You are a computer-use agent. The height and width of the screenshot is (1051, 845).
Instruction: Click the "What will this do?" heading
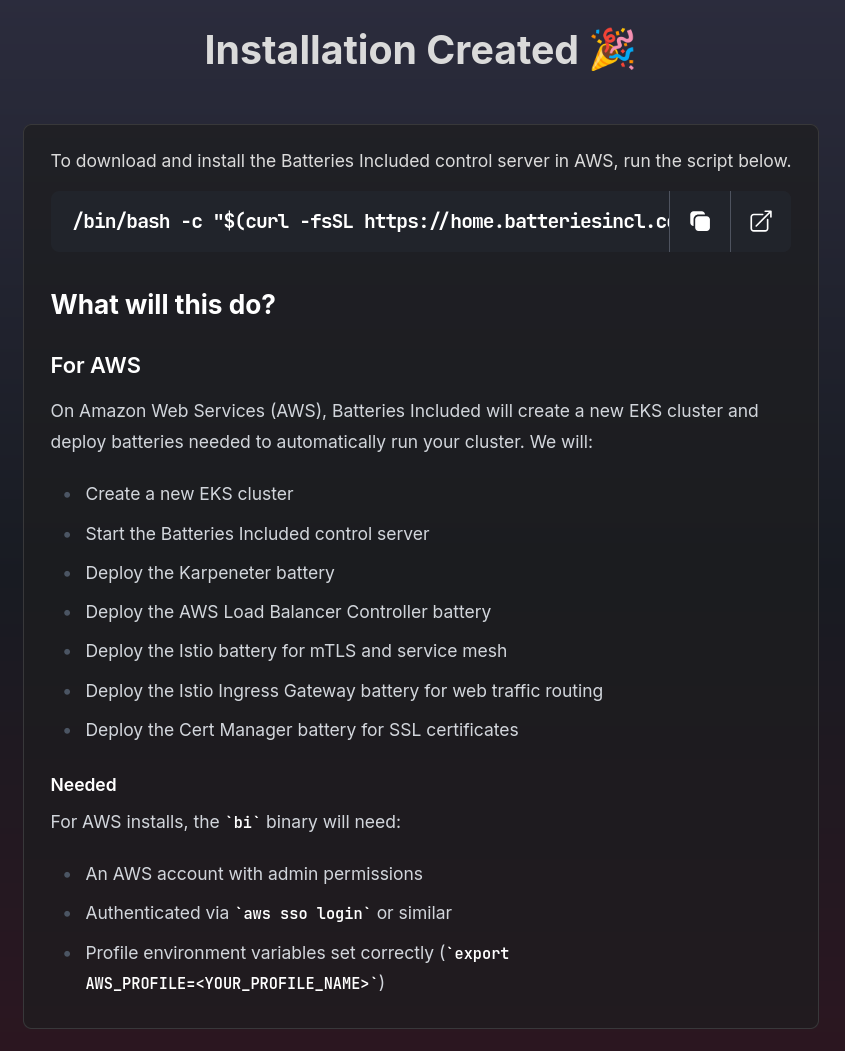pyautogui.click(x=163, y=304)
